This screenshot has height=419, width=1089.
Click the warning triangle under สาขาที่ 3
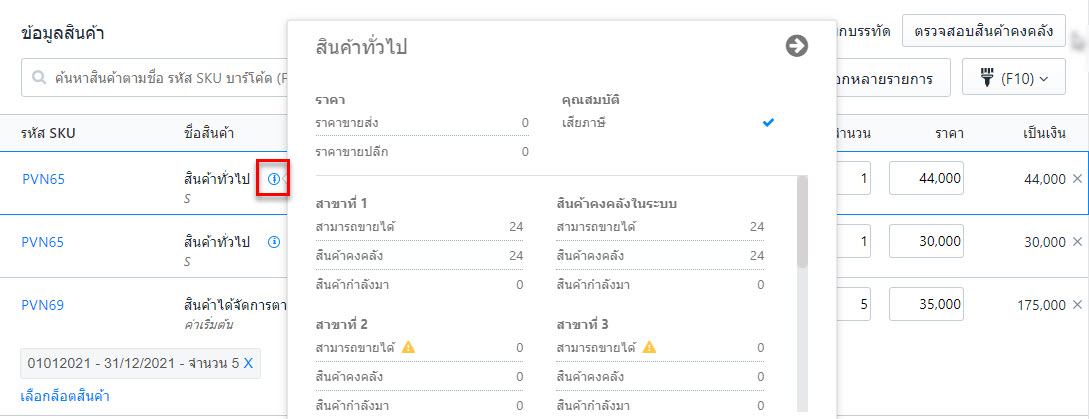pos(649,347)
